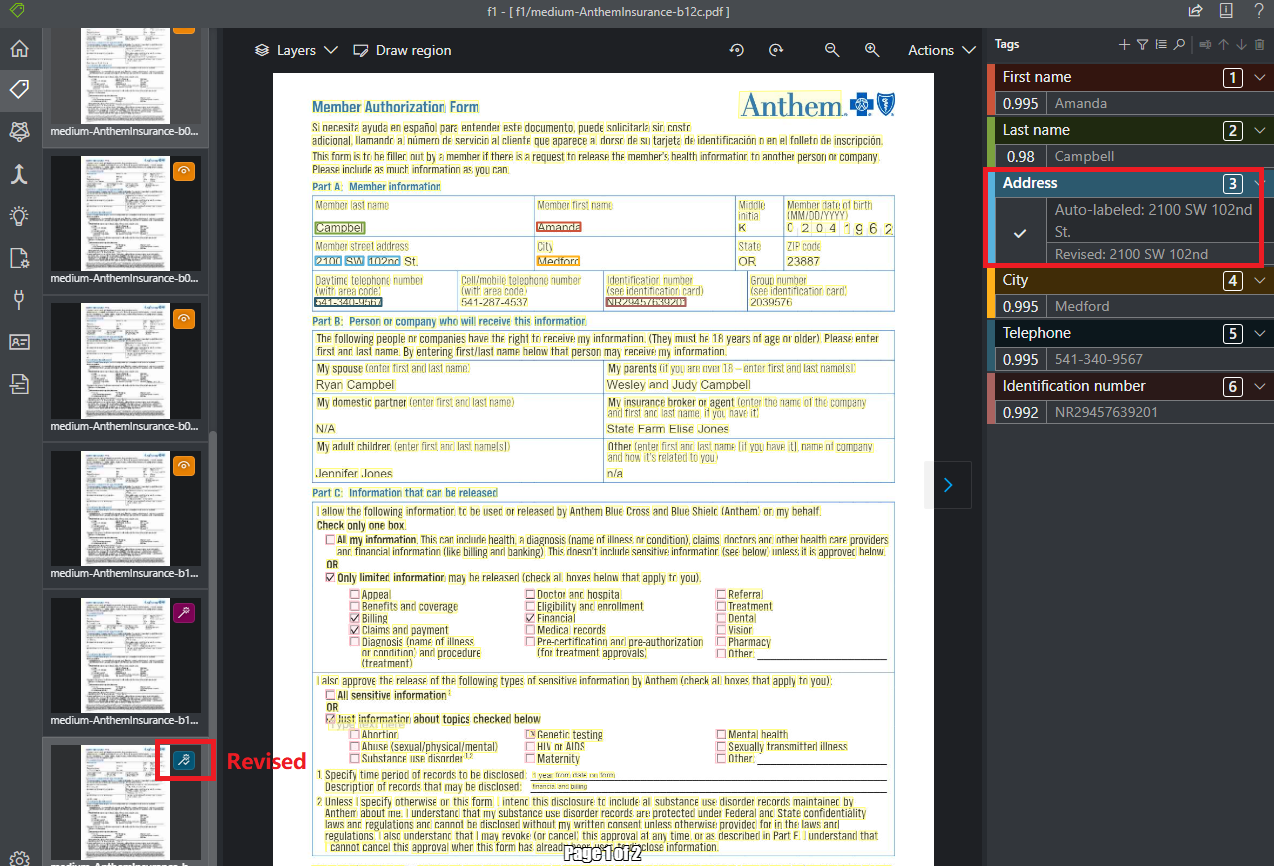Click the Revised: 2100 SW 102nd value
The width and height of the screenshot is (1279, 866).
[x=1131, y=254]
